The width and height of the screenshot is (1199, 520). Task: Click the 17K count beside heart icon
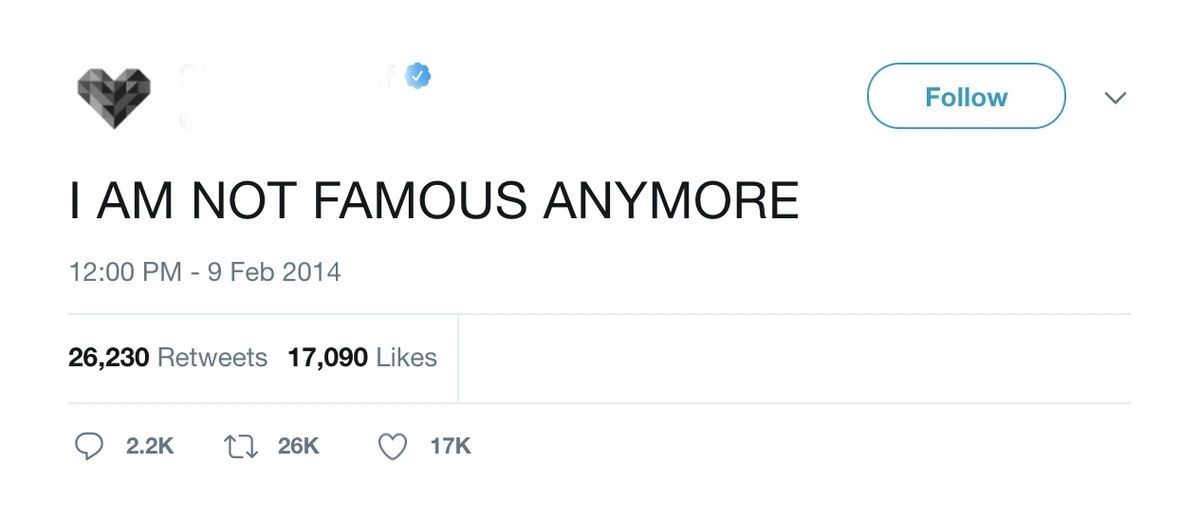coord(450,446)
